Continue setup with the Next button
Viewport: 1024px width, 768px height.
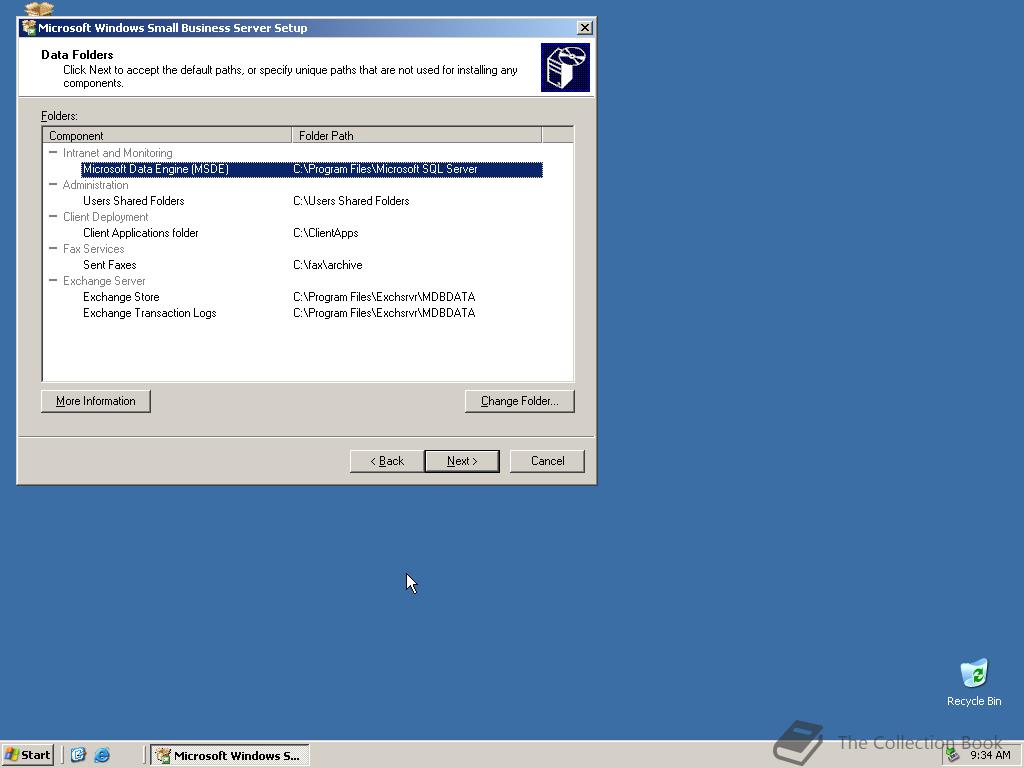[462, 461]
